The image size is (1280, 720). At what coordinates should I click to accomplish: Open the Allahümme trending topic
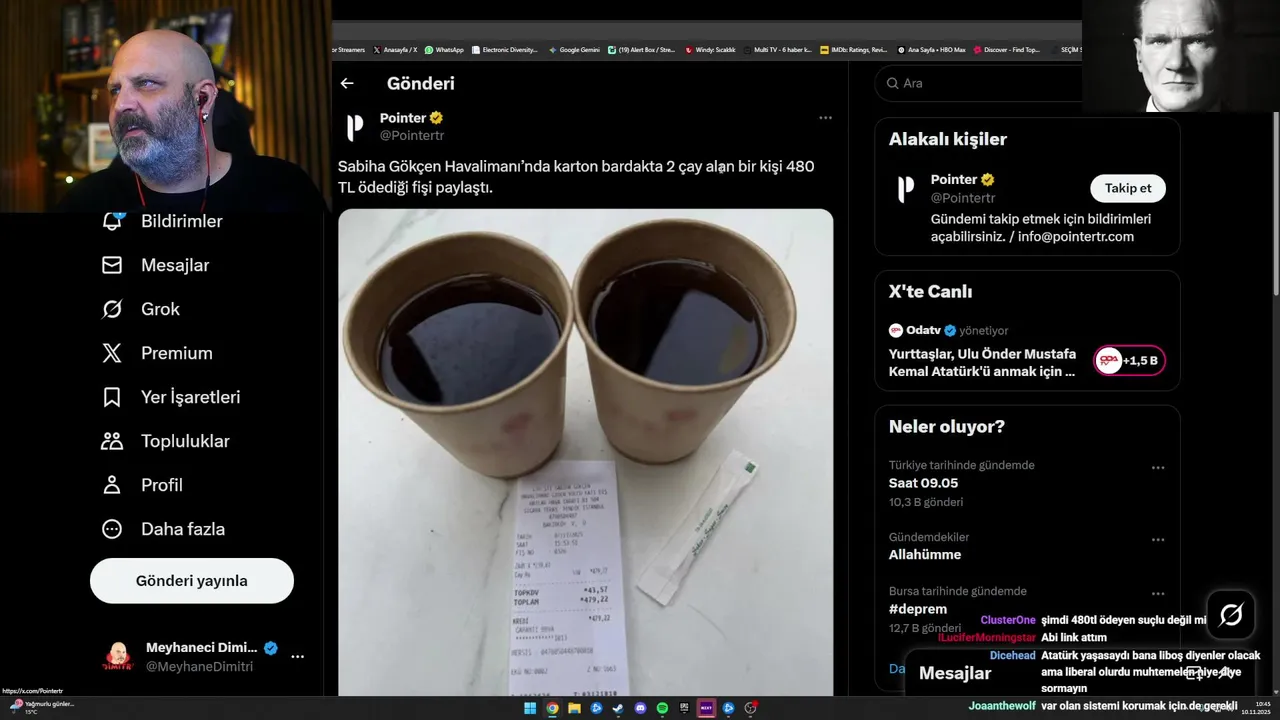coord(925,555)
